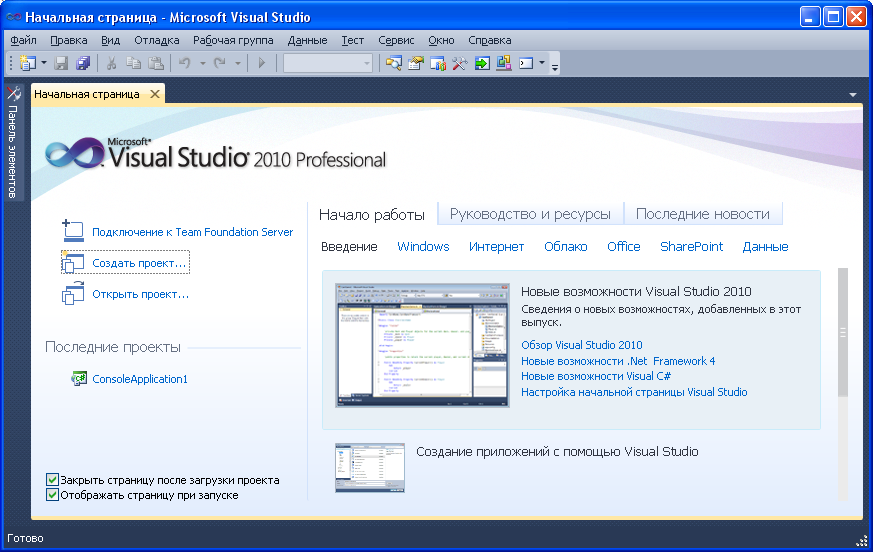Open the Command Window toolbar icon
The height and width of the screenshot is (552, 873).
[526, 63]
